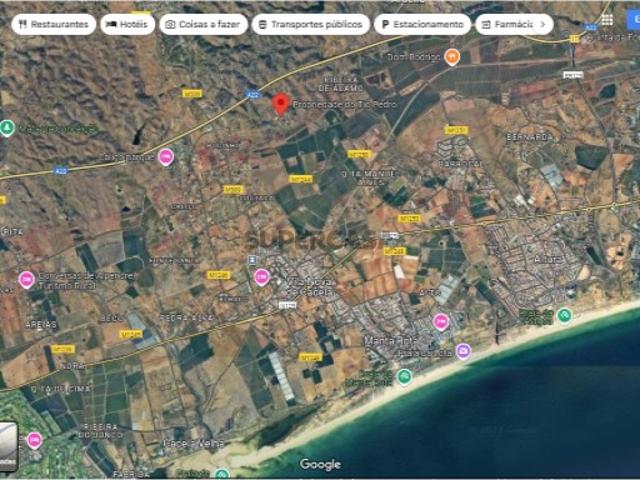Expand more categories with right chevron
The image size is (640, 480).
pos(542,24)
